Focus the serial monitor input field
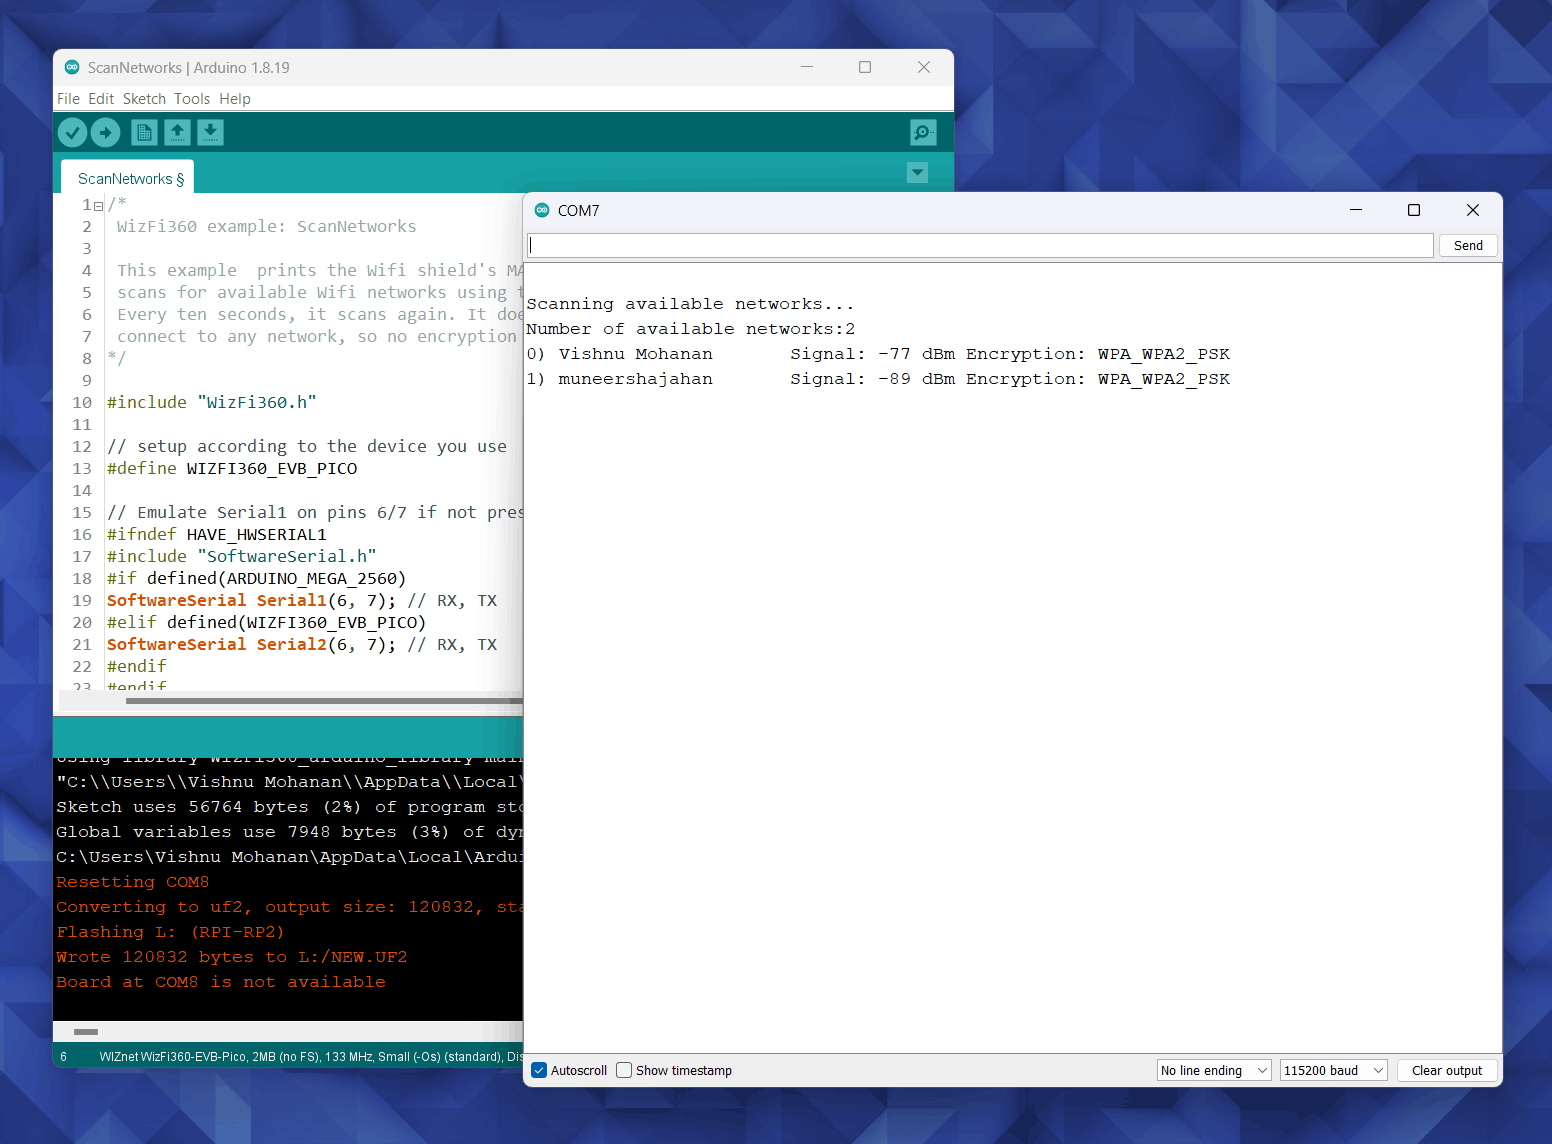This screenshot has width=1552, height=1144. pos(980,245)
